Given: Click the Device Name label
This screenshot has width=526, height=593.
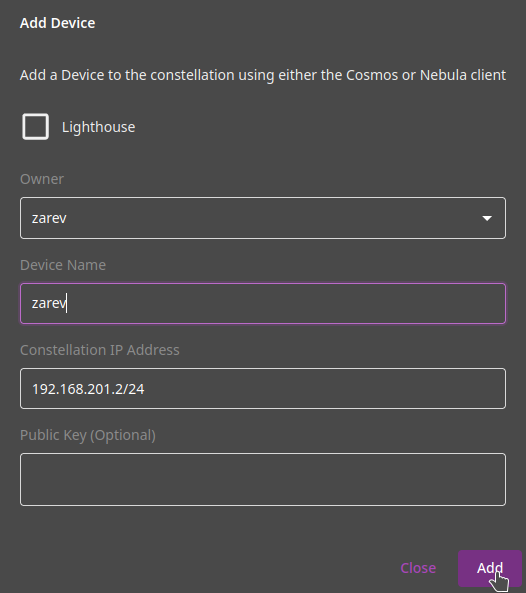Looking at the screenshot, I should [63, 265].
